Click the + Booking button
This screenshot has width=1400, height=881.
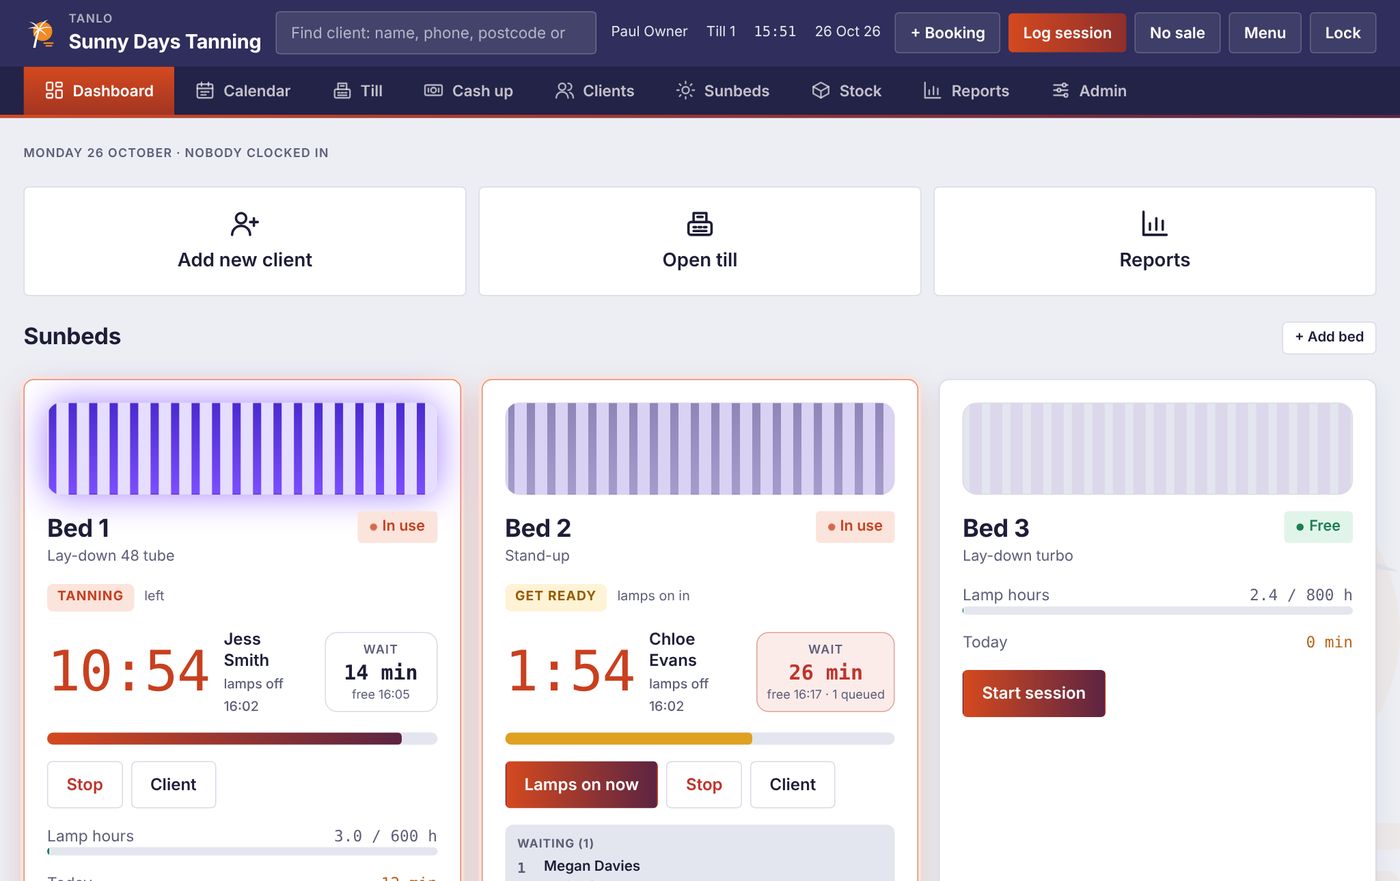click(x=947, y=33)
